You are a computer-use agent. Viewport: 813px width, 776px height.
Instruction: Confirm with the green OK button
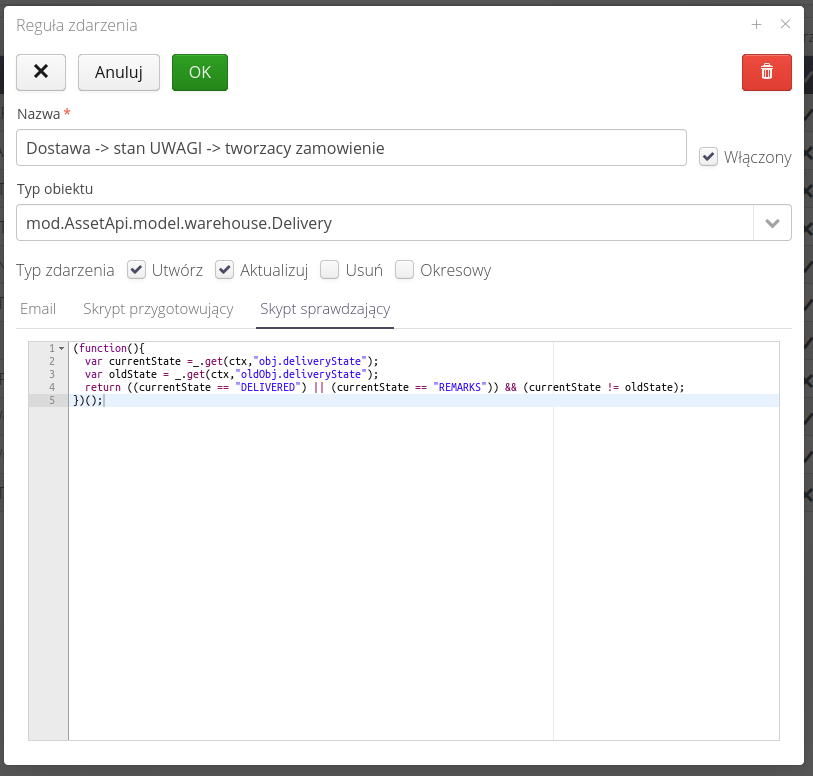pos(200,72)
